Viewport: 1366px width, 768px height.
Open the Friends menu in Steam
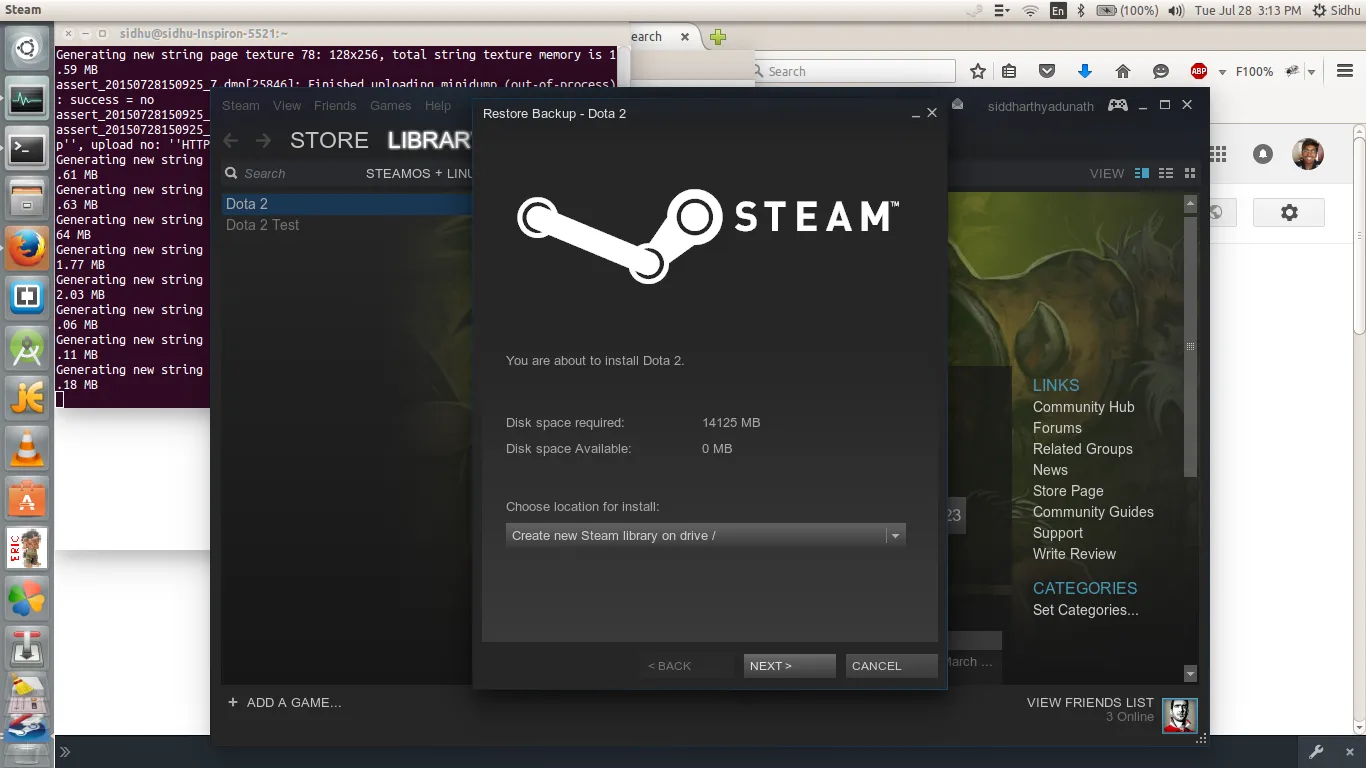pos(335,106)
